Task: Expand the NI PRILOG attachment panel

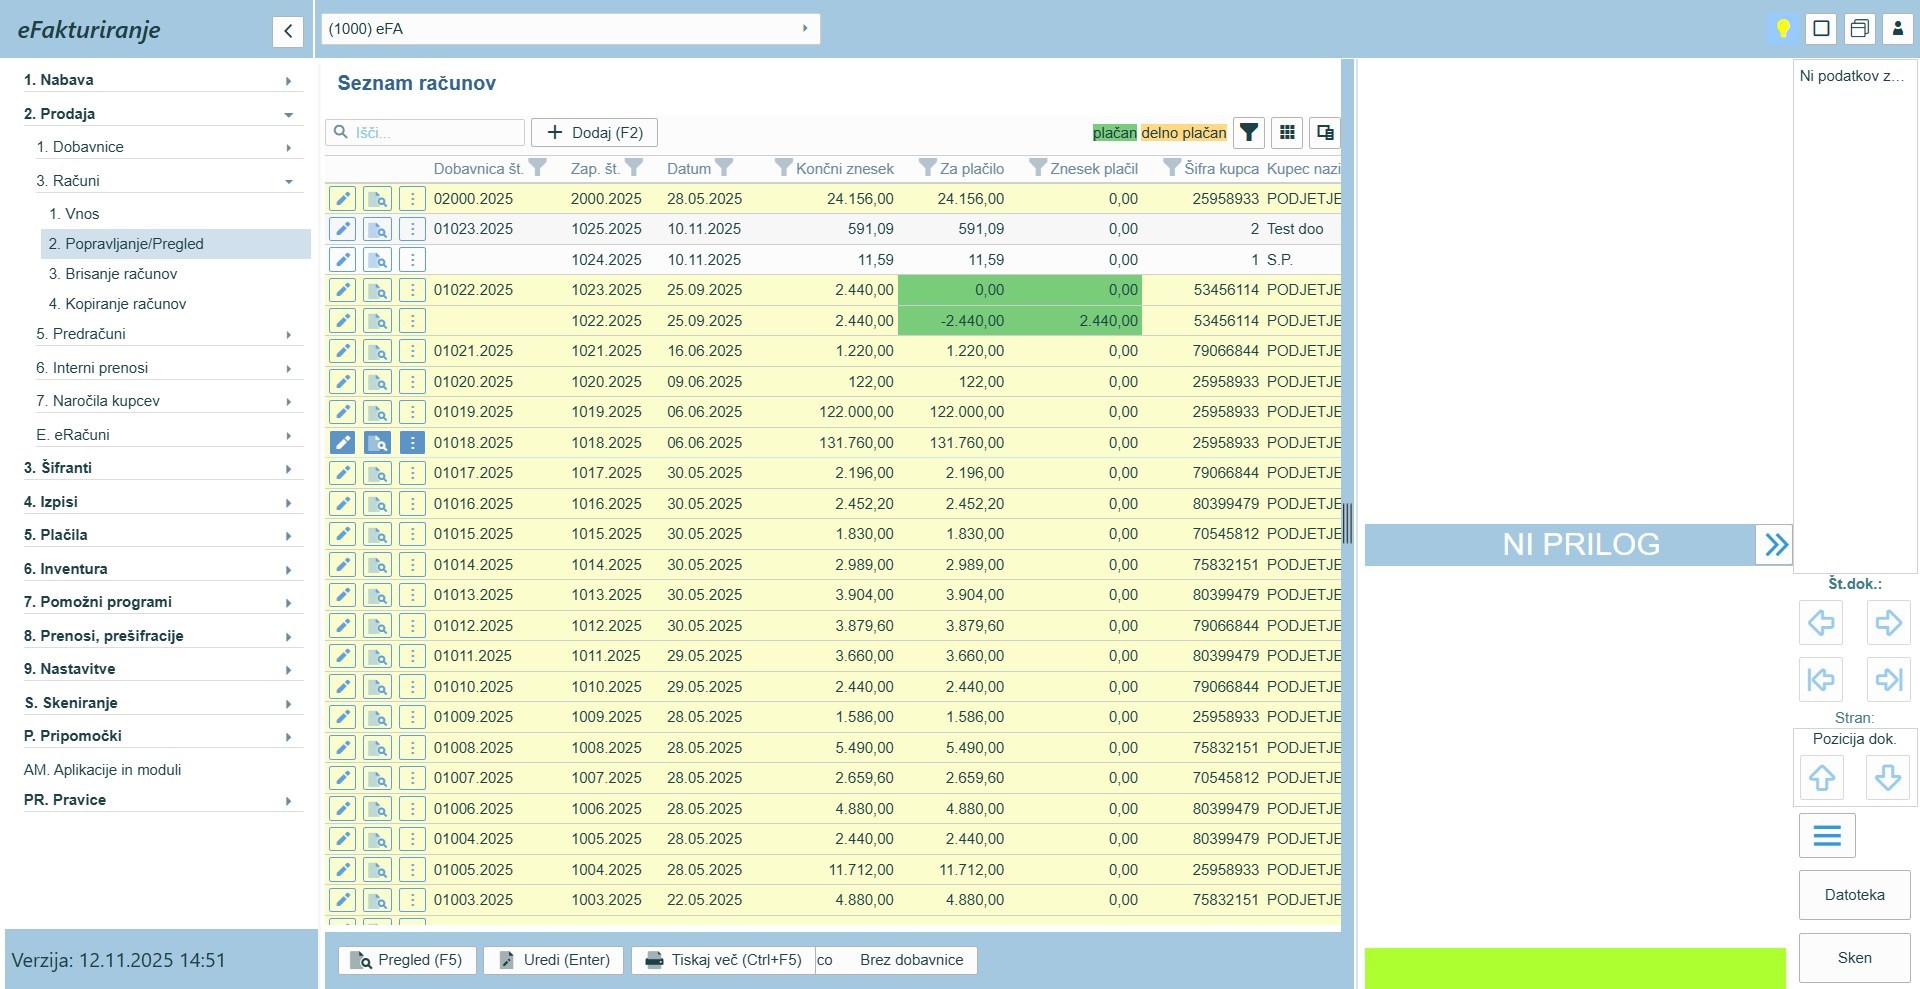Action: point(1775,544)
